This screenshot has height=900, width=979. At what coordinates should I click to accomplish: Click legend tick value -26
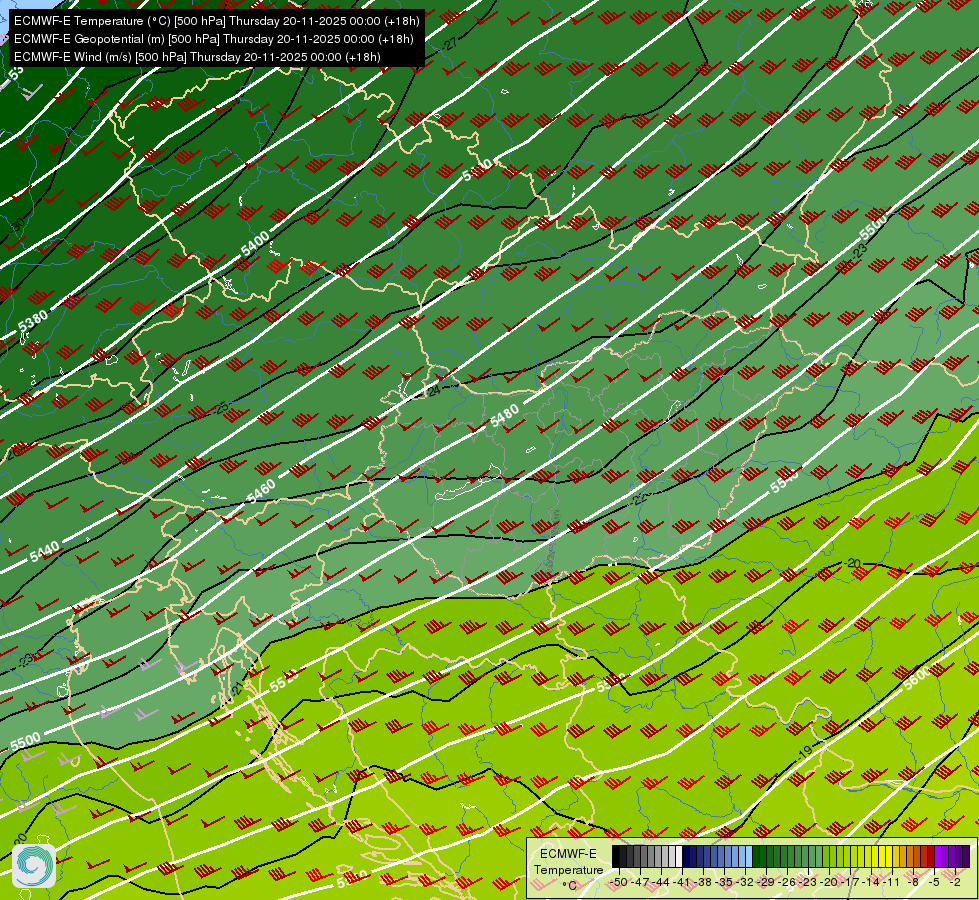coord(787,883)
